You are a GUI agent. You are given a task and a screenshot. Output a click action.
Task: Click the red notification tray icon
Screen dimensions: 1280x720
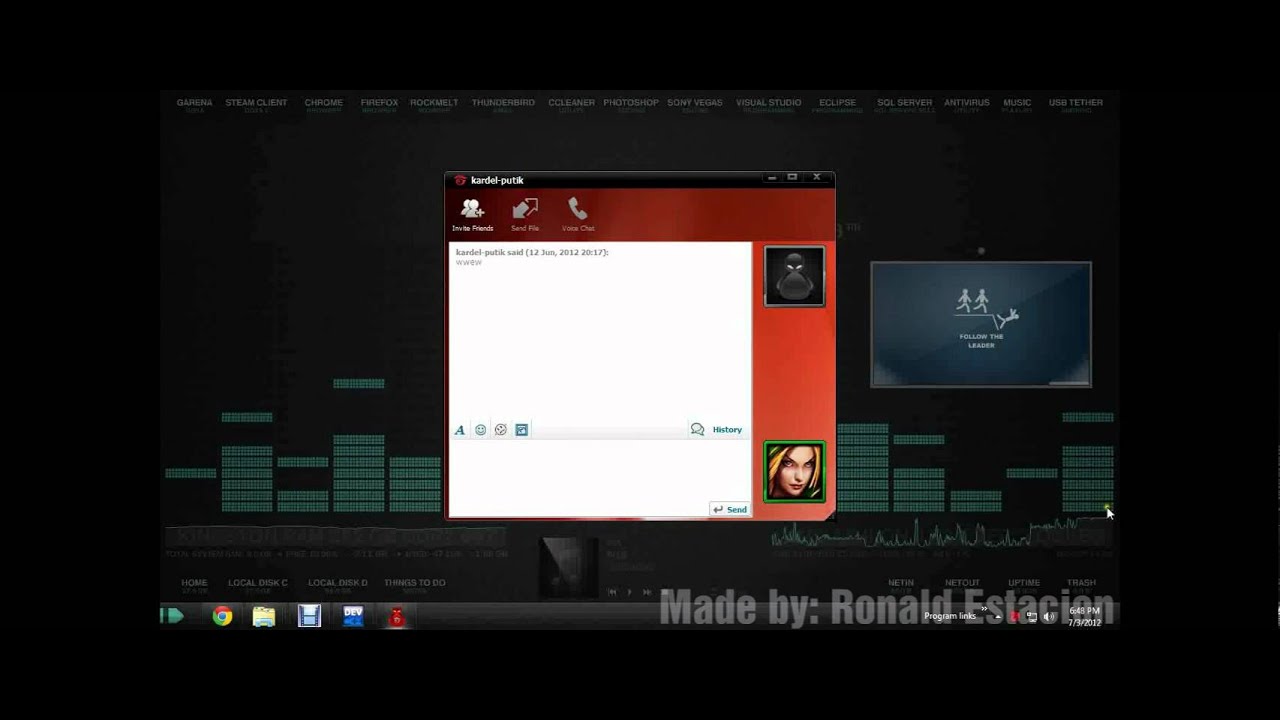[x=1014, y=616]
